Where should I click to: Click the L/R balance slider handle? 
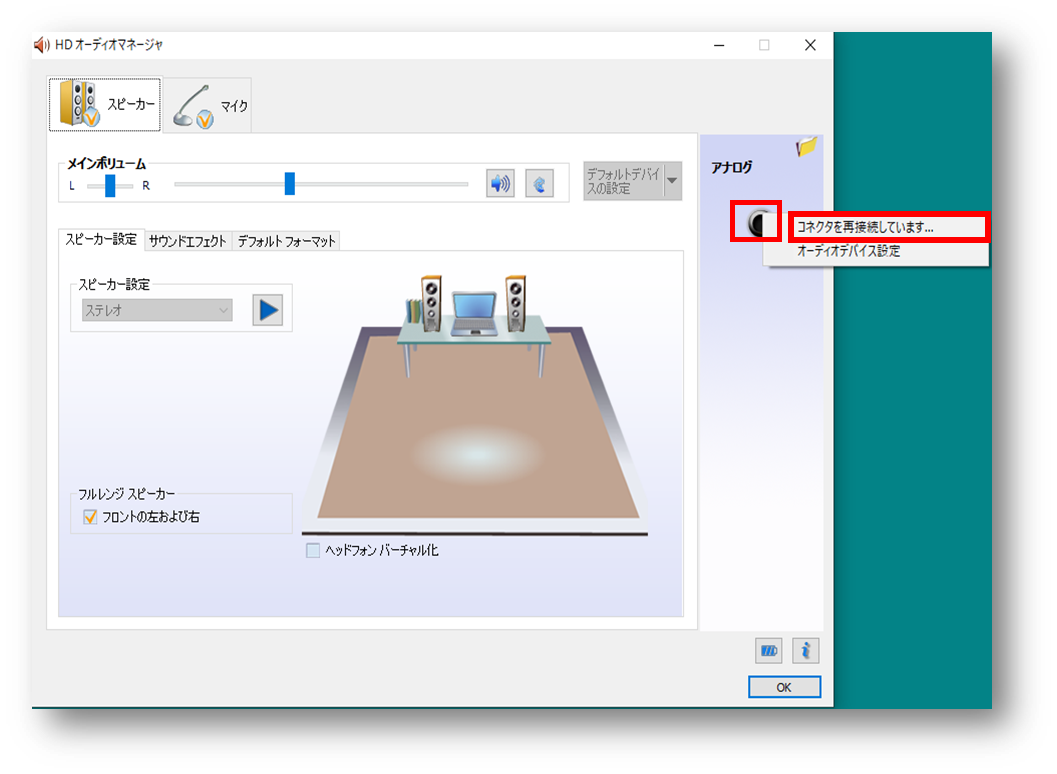click(110, 185)
